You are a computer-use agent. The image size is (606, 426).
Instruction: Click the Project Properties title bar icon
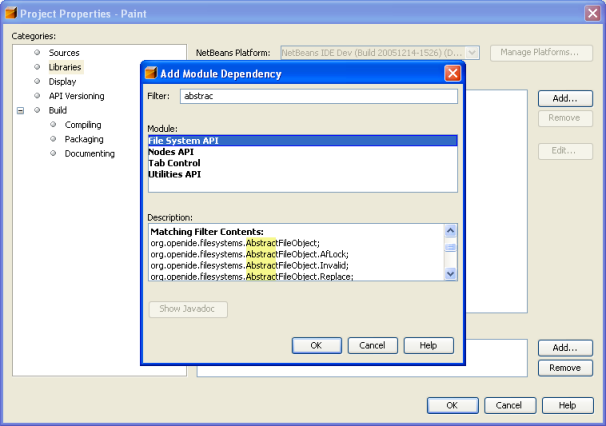click(x=11, y=13)
